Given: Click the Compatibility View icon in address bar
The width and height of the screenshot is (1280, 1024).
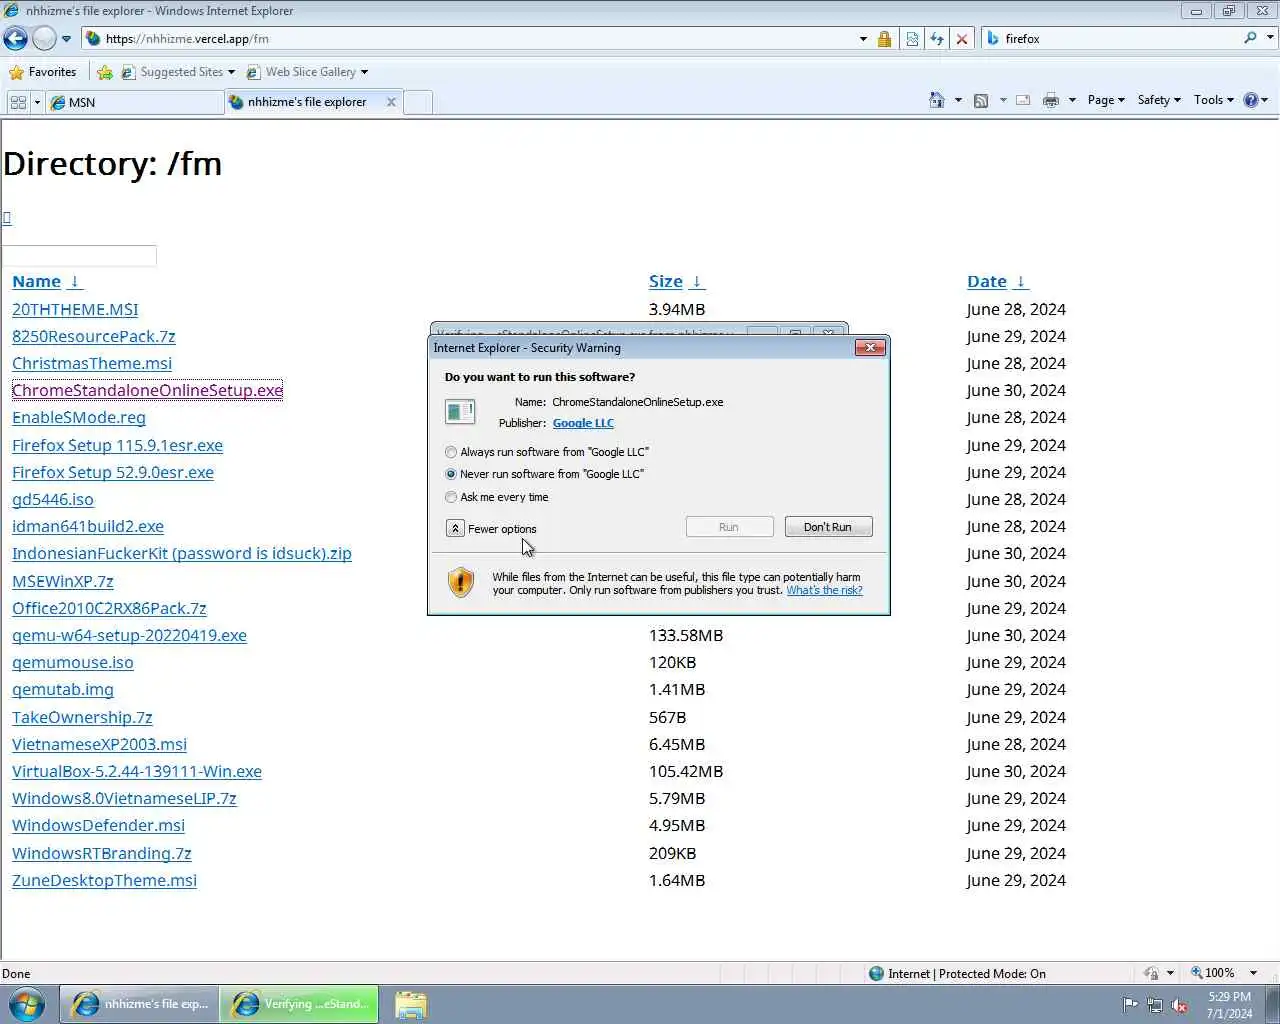Looking at the screenshot, I should [912, 38].
